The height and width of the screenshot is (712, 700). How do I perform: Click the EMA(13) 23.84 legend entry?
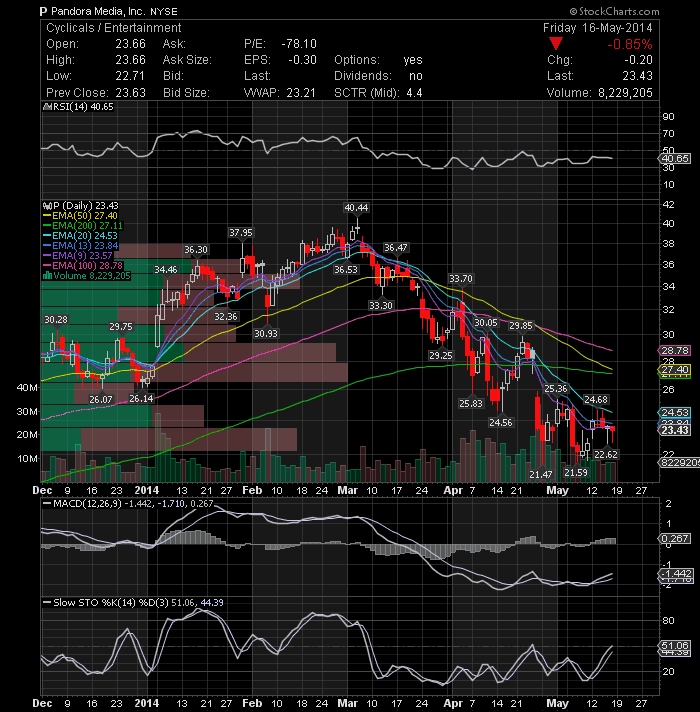85,246
